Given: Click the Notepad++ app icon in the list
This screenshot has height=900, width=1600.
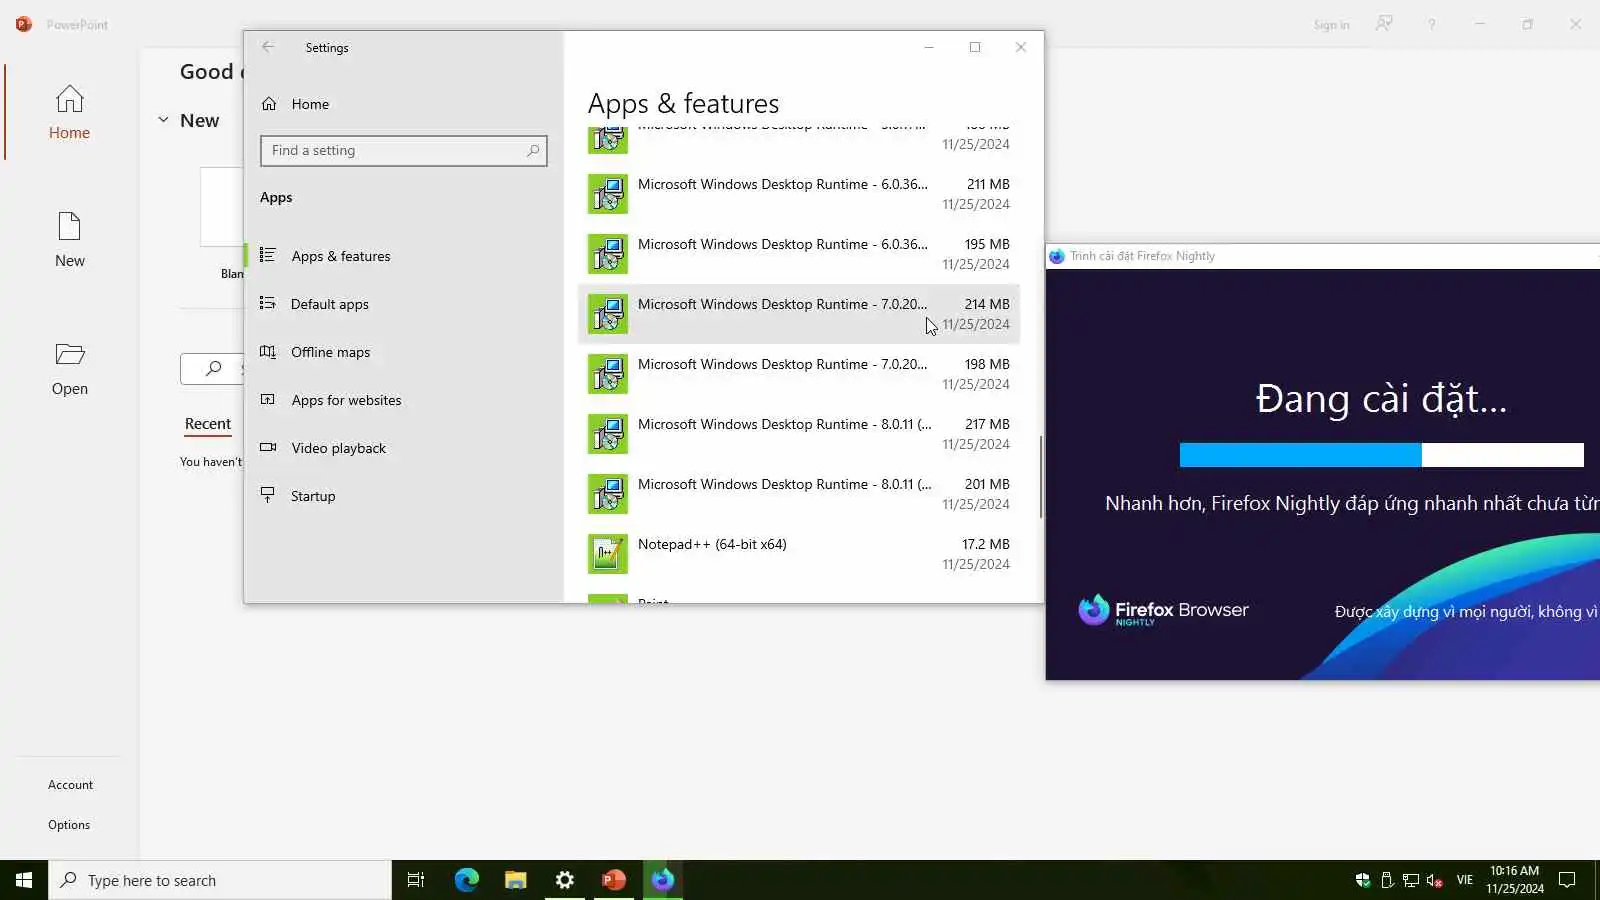Looking at the screenshot, I should coord(608,554).
